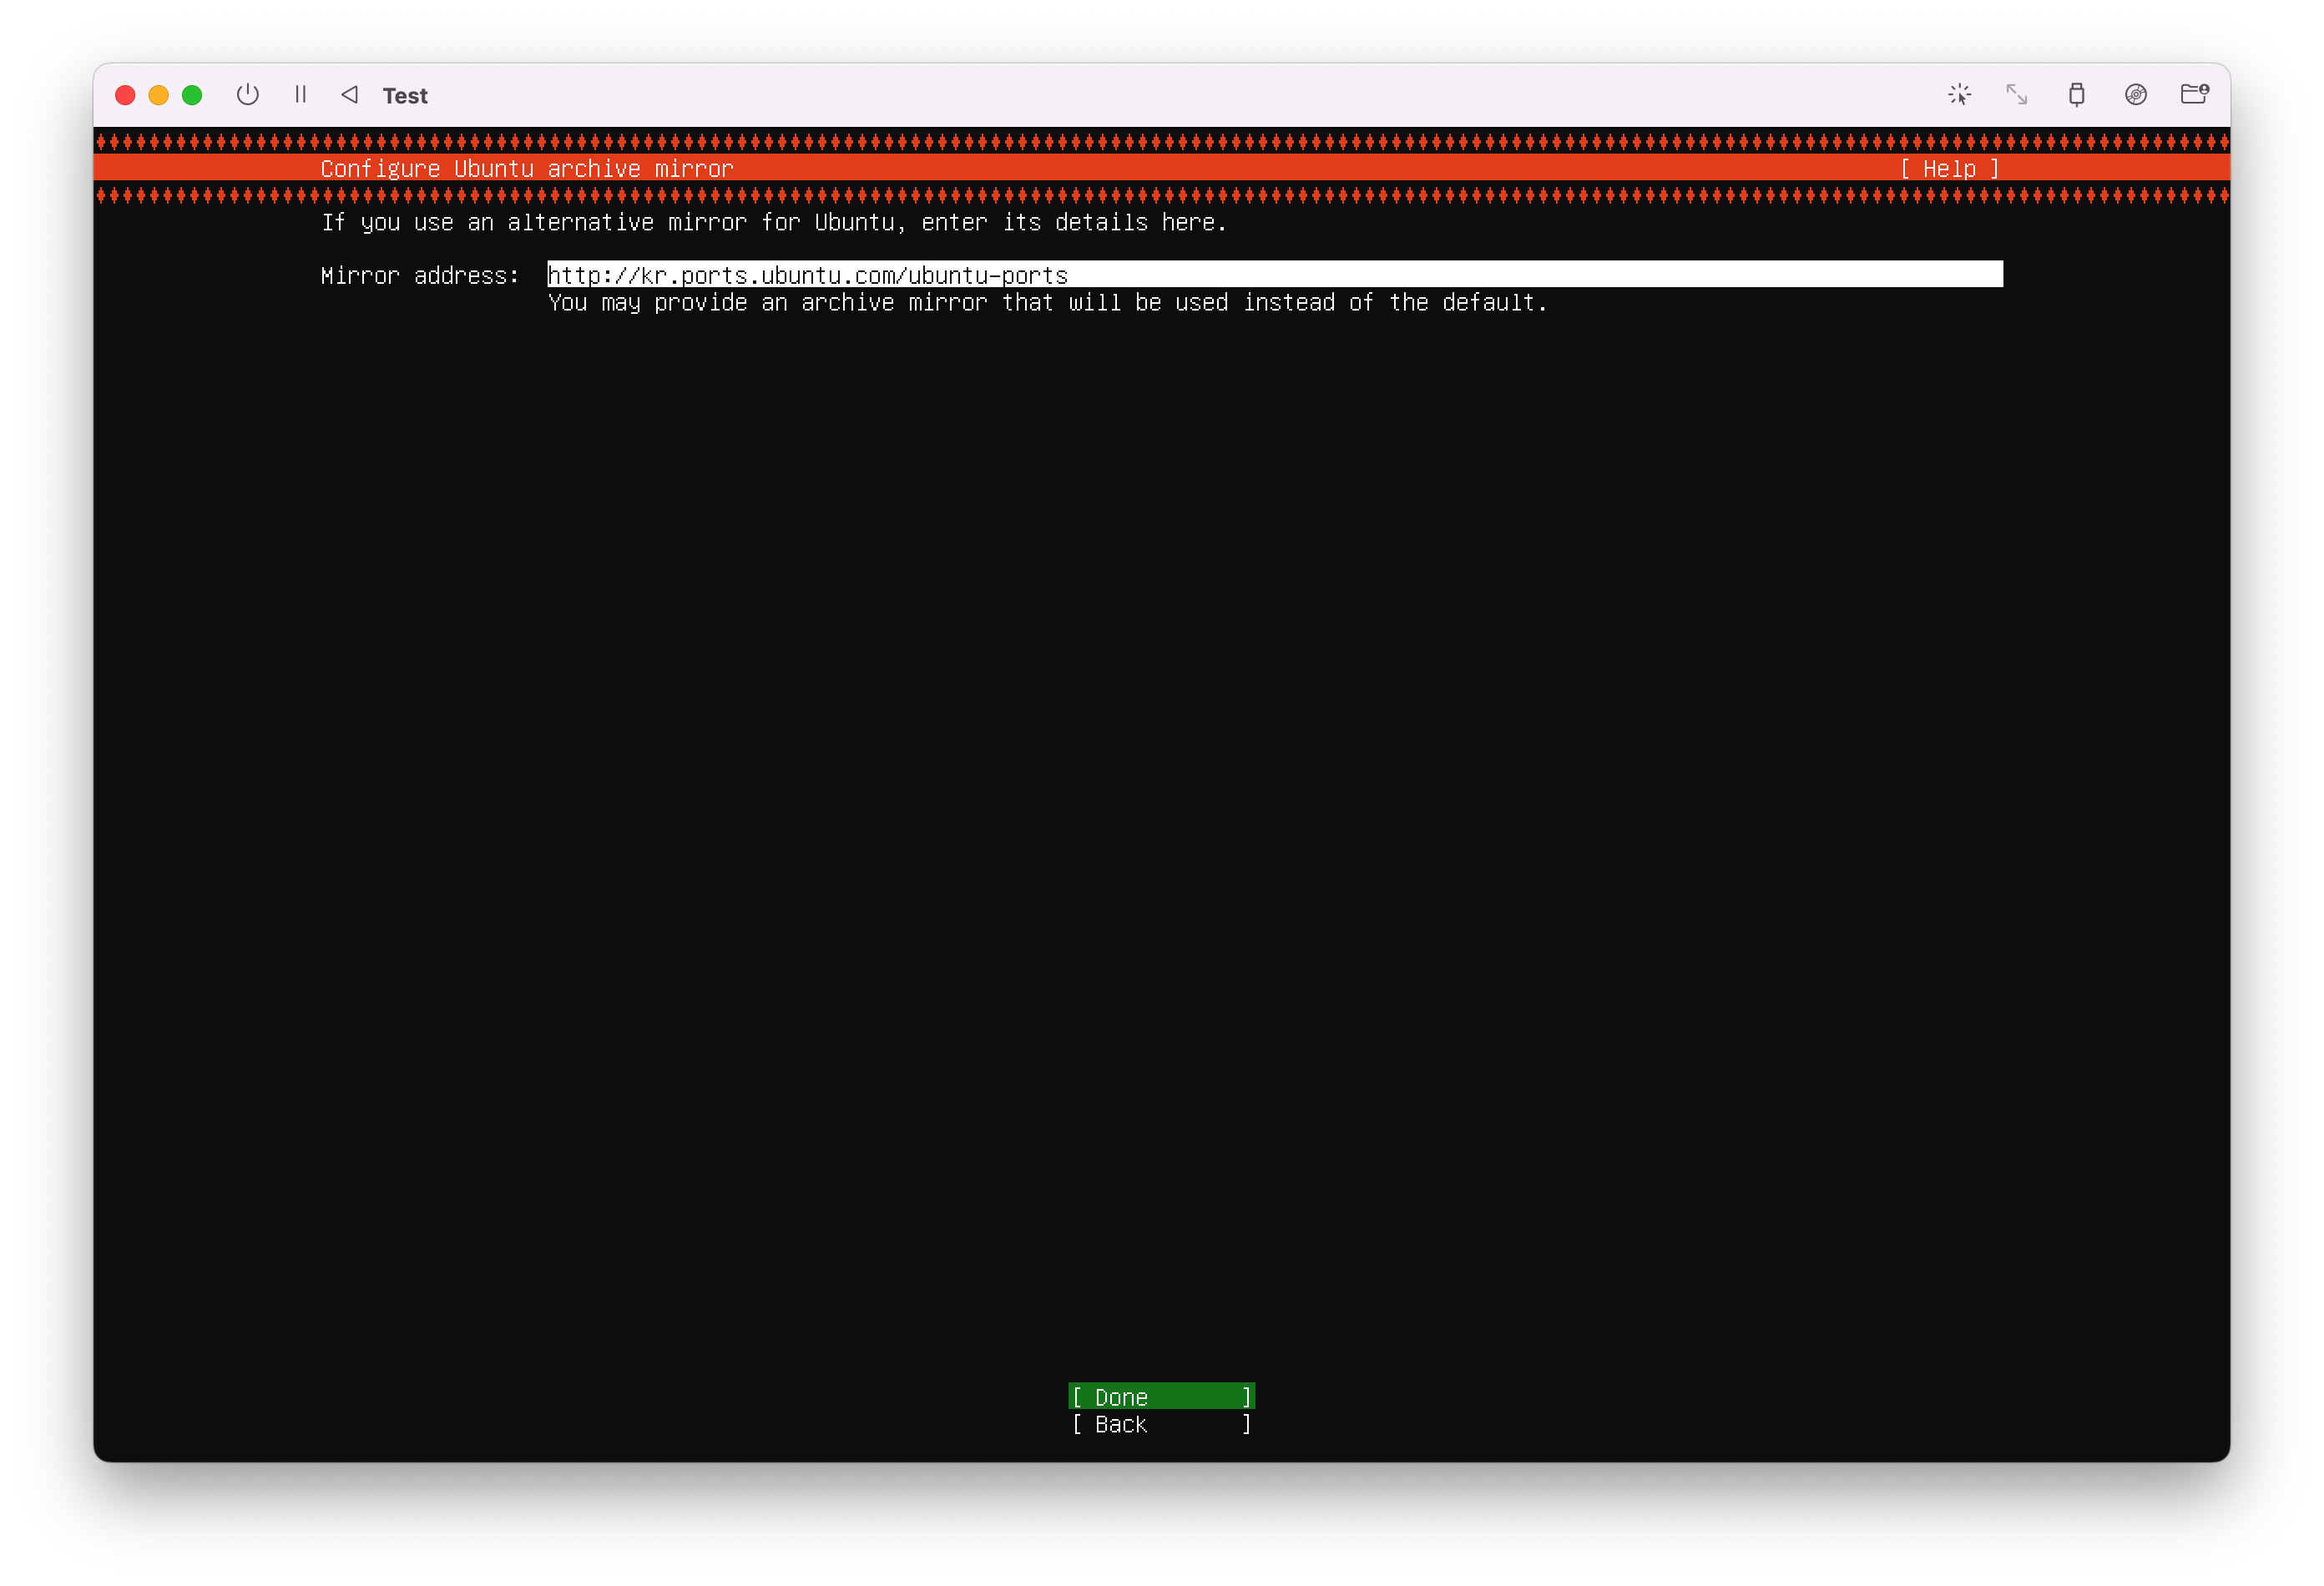Click the green fullscreen window button
This screenshot has height=1586, width=2324.
tap(192, 95)
